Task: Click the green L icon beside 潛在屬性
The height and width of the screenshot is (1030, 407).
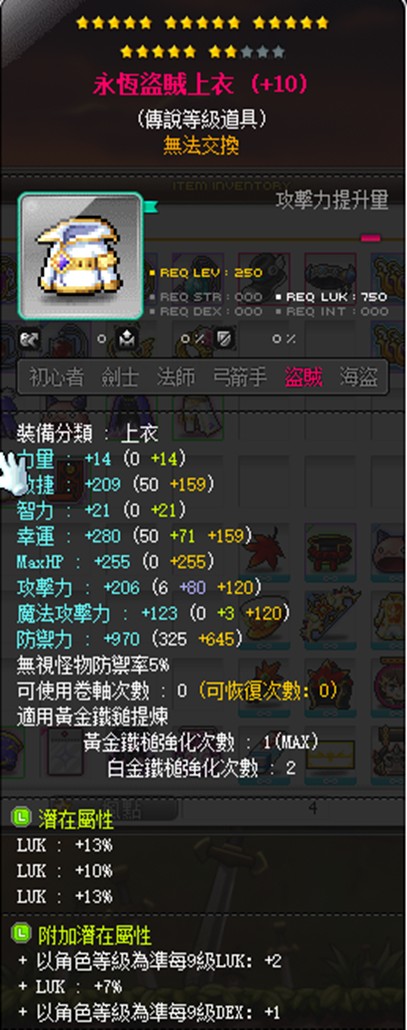Action: 22,817
